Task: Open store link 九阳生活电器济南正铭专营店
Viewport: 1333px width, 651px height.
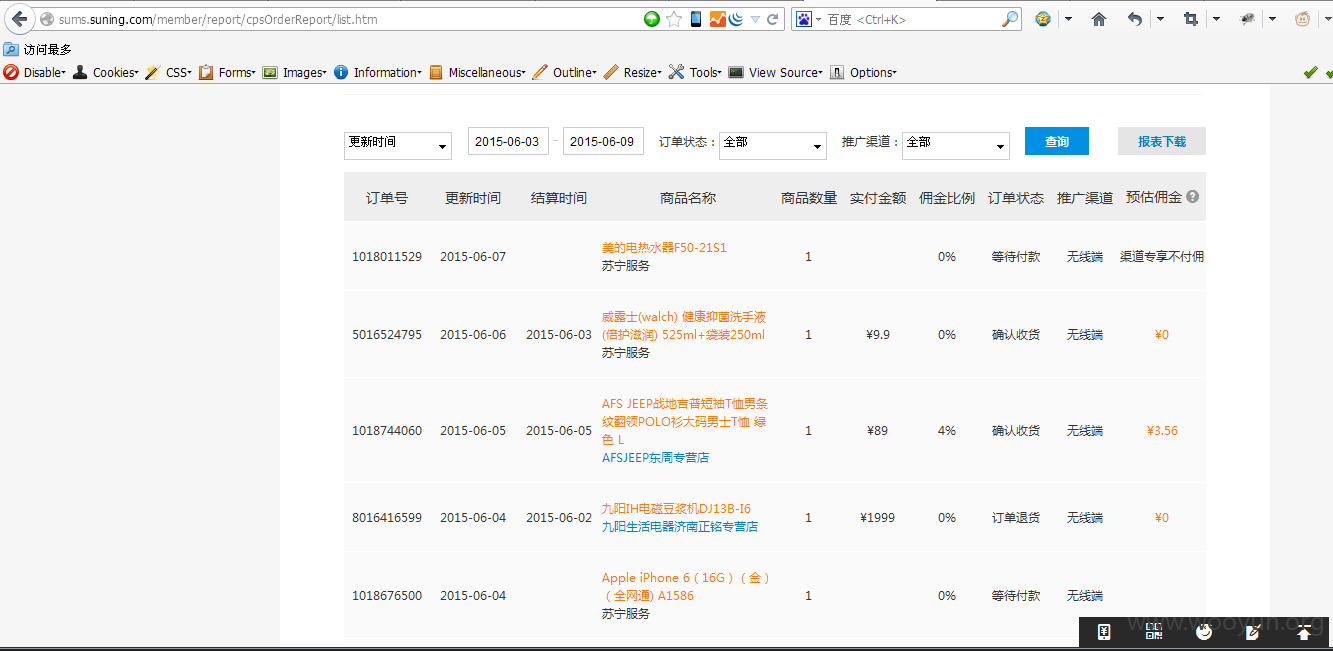Action: point(680,526)
